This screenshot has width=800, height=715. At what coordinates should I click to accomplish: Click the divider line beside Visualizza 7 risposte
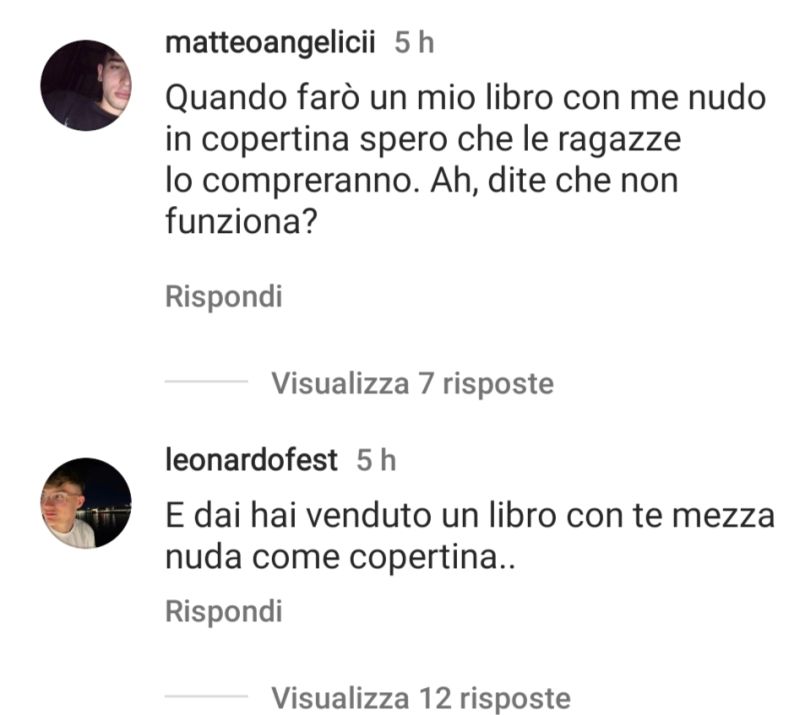pos(206,381)
